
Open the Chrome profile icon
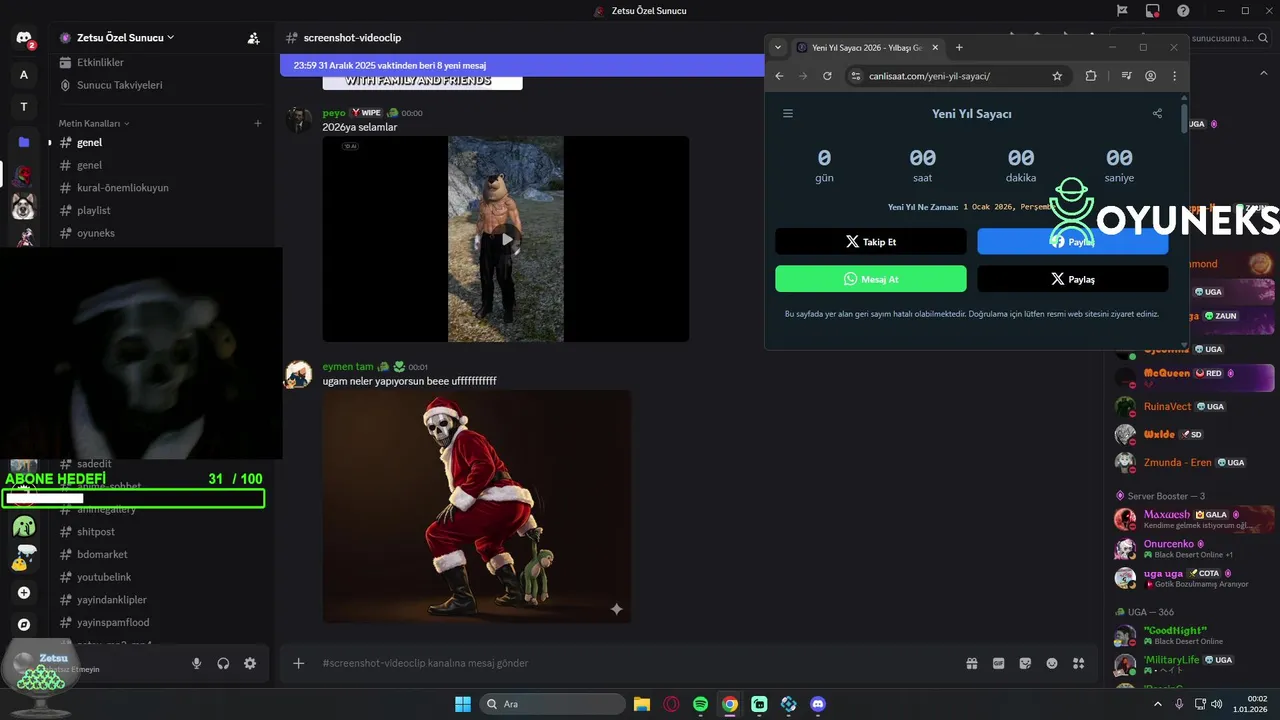click(1151, 76)
